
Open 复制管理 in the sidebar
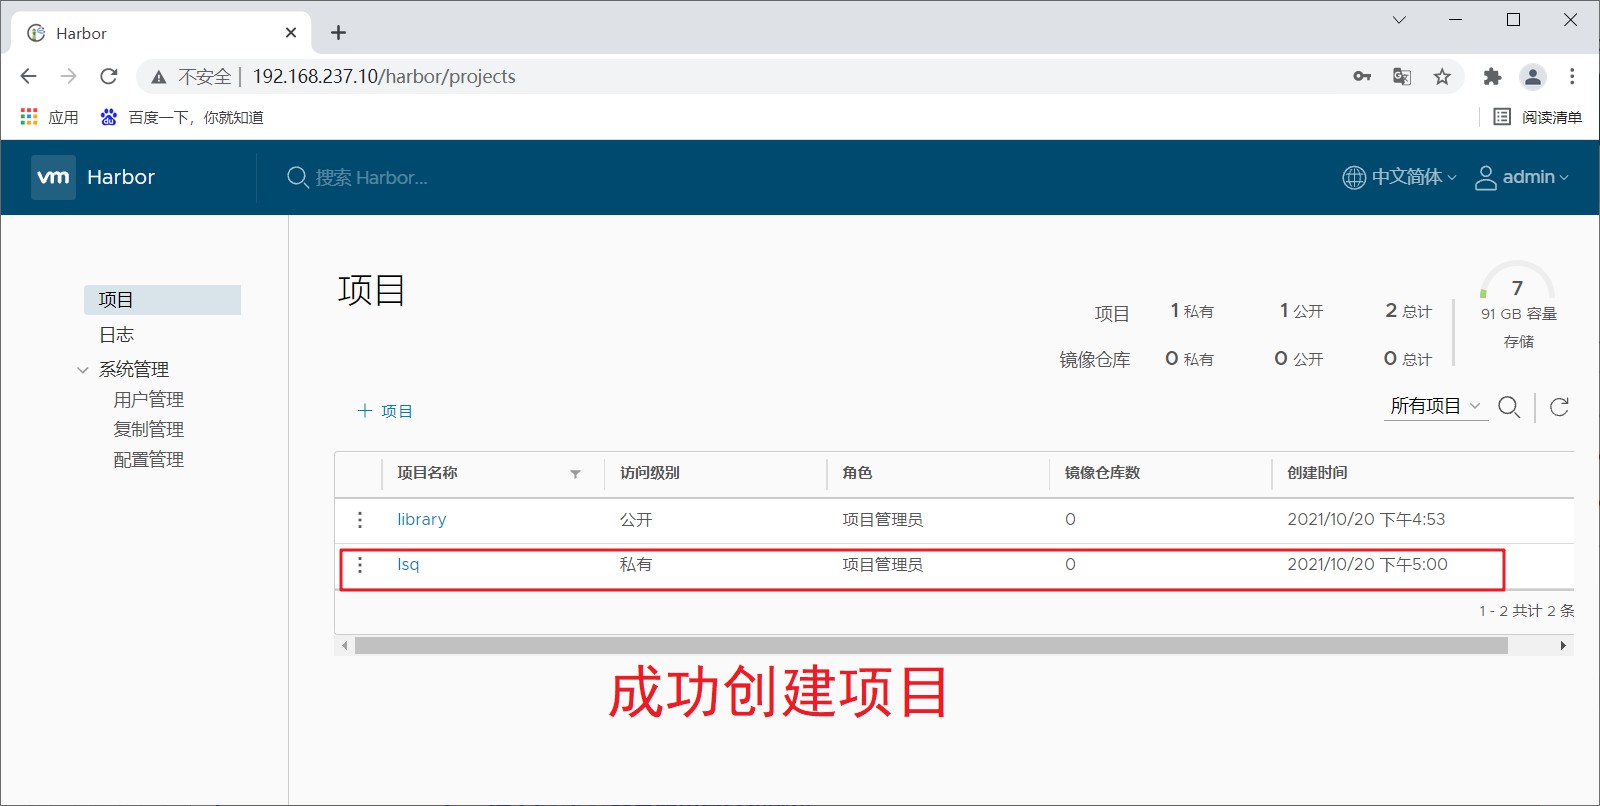(149, 430)
